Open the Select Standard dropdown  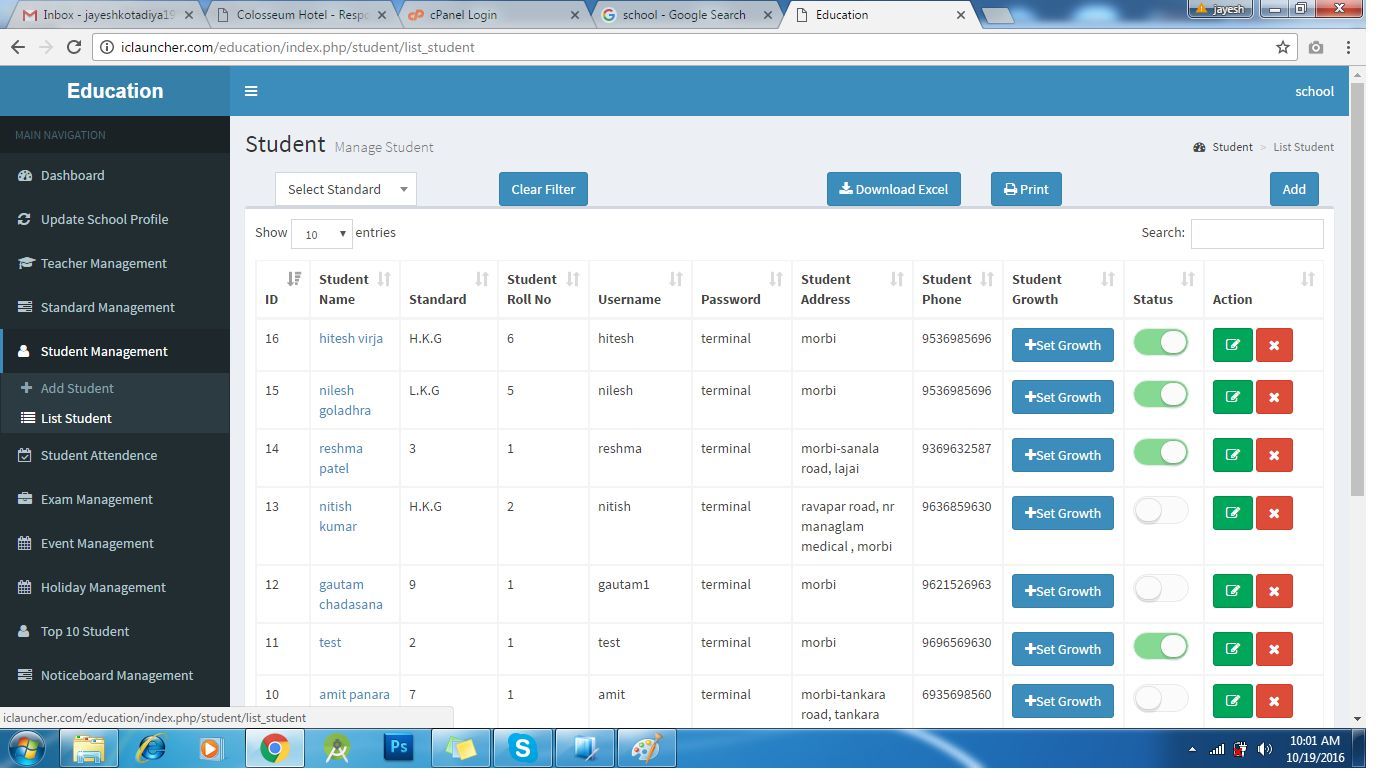click(x=346, y=189)
